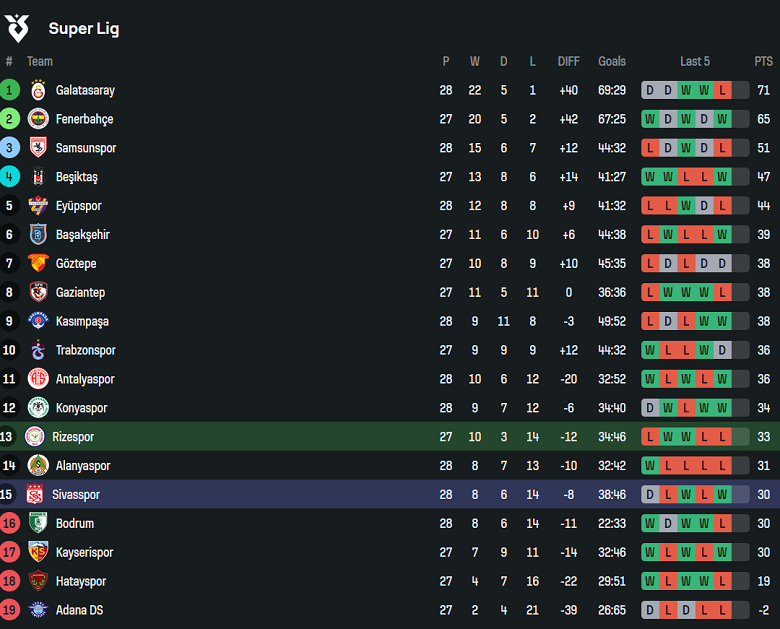
Task: Click the Antalyaspor club crest icon
Action: pyautogui.click(x=38, y=380)
